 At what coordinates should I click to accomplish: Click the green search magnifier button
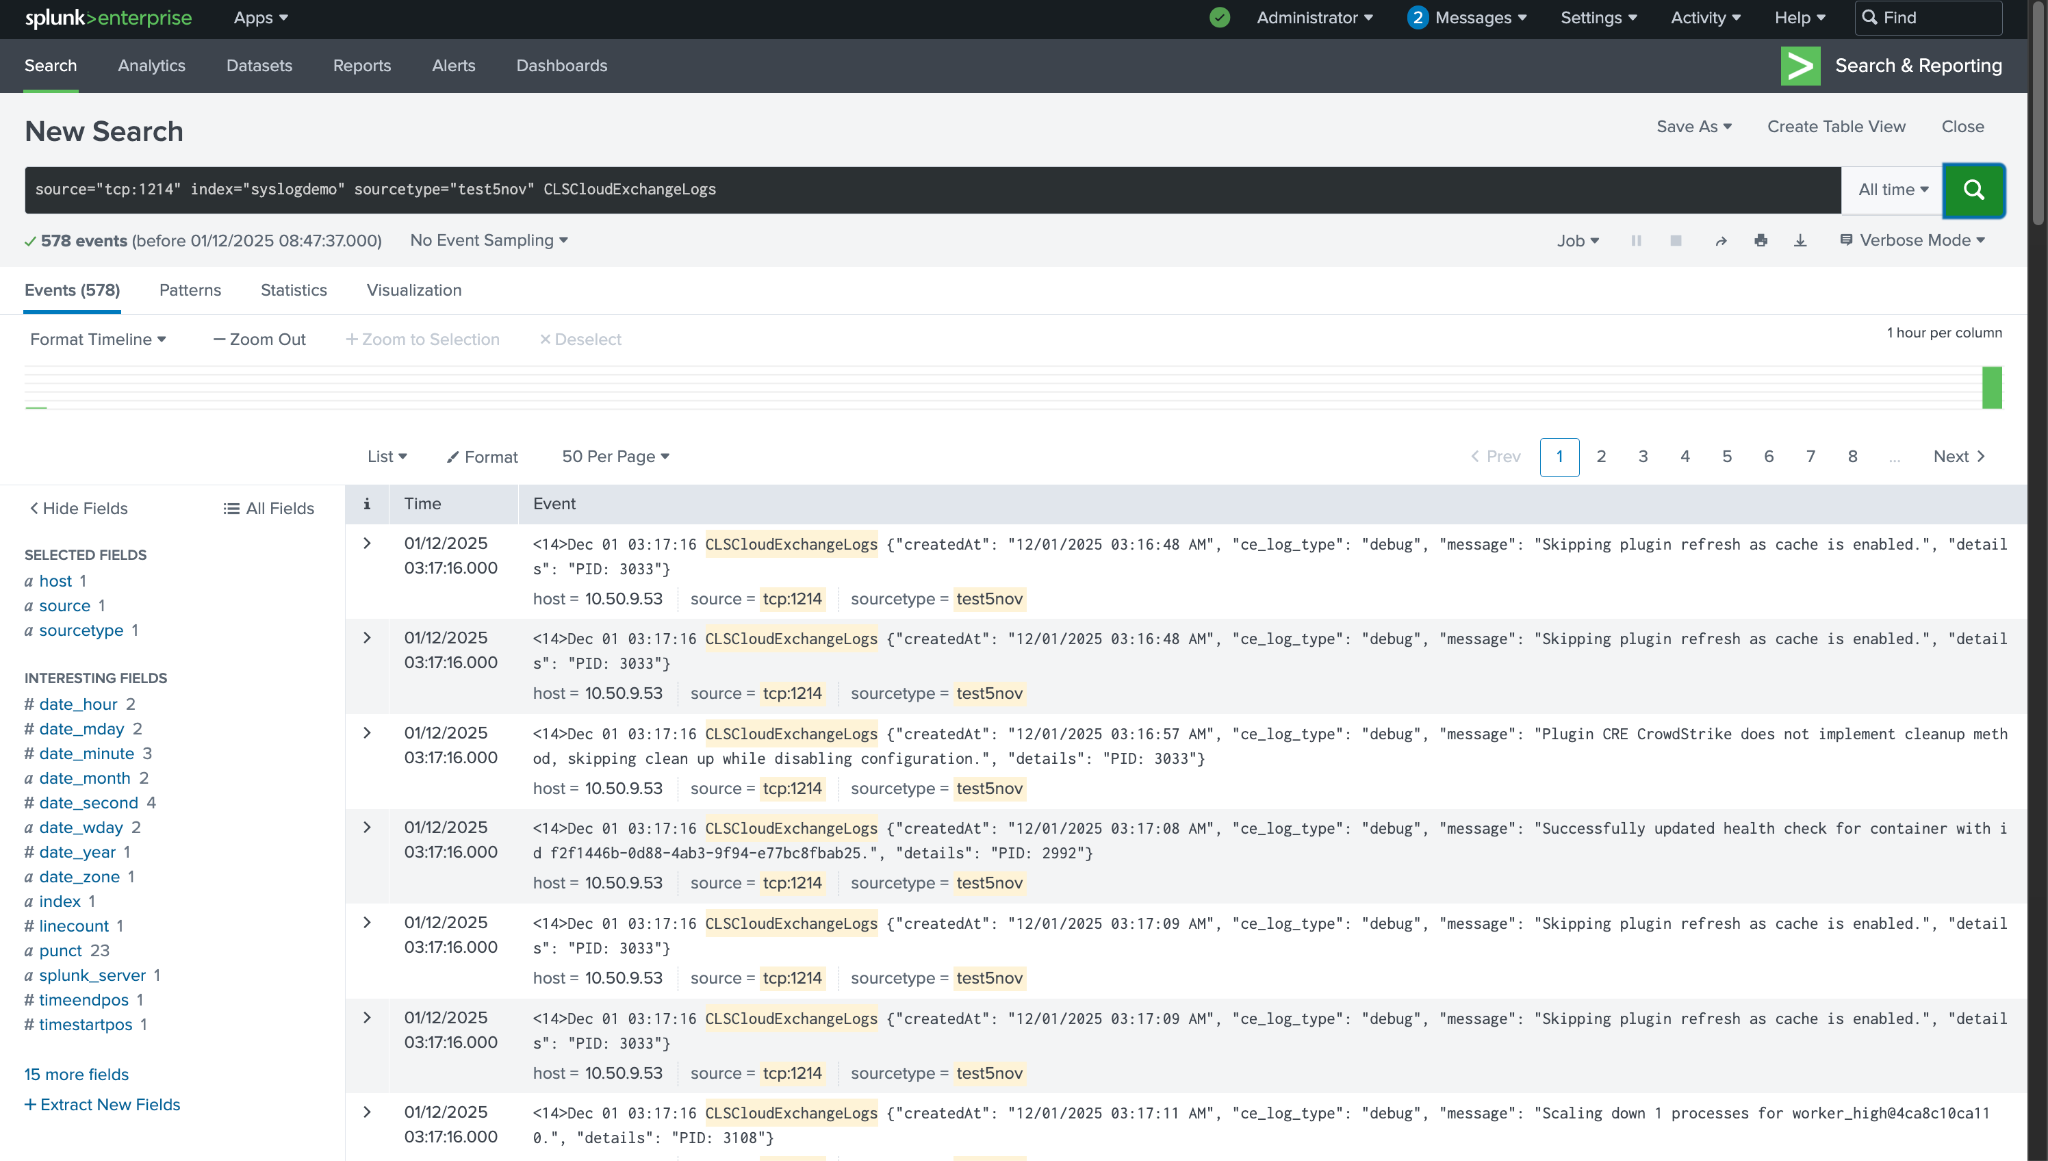coord(1973,190)
